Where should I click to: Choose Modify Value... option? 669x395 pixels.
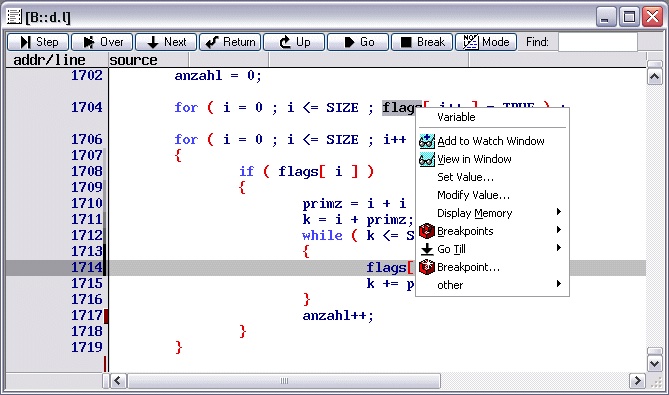pyautogui.click(x=492, y=195)
